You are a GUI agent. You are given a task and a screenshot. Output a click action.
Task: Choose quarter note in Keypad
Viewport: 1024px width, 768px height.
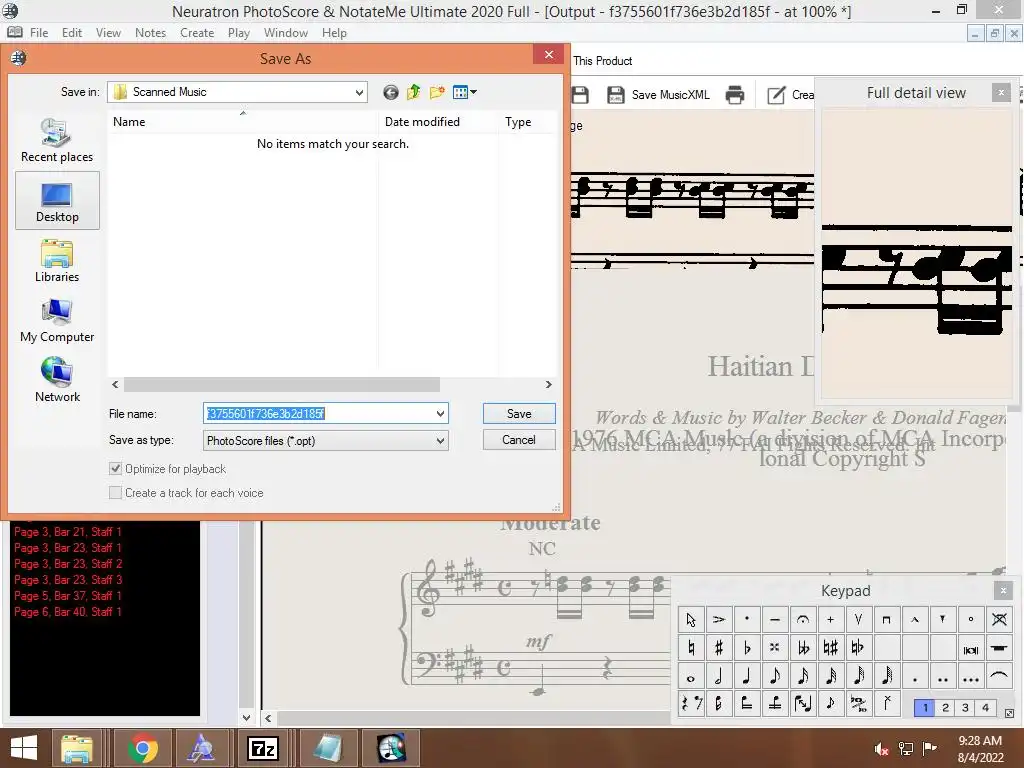coord(746,677)
